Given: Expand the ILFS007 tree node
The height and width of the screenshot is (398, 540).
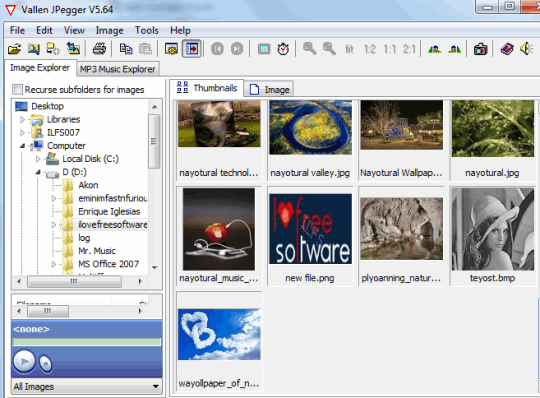Looking at the screenshot, I should (x=22, y=133).
